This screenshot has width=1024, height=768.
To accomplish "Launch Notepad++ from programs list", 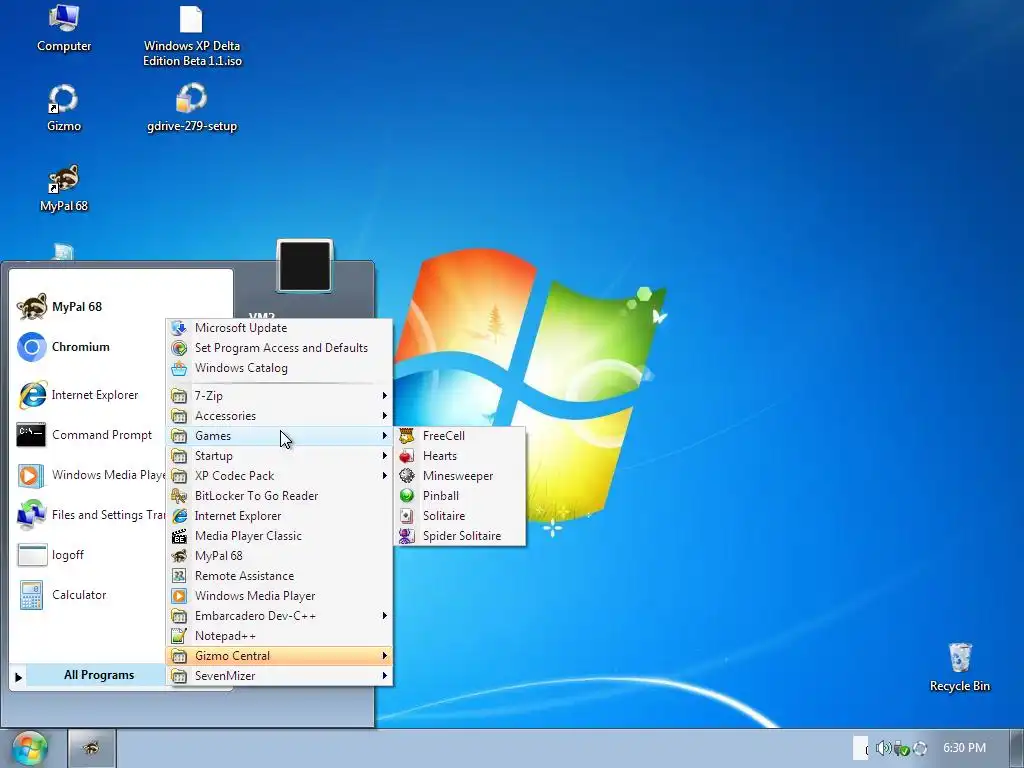I will coord(280,635).
